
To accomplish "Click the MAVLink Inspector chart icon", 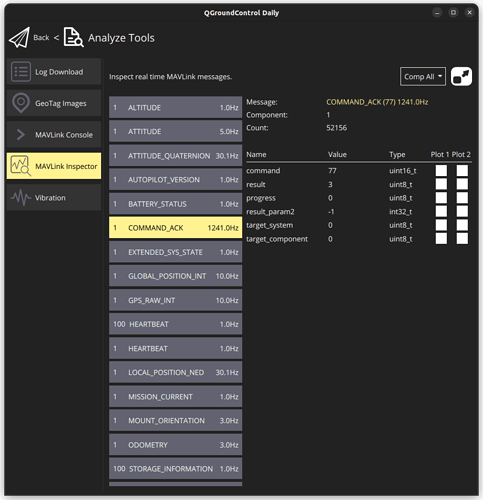I will (21, 166).
